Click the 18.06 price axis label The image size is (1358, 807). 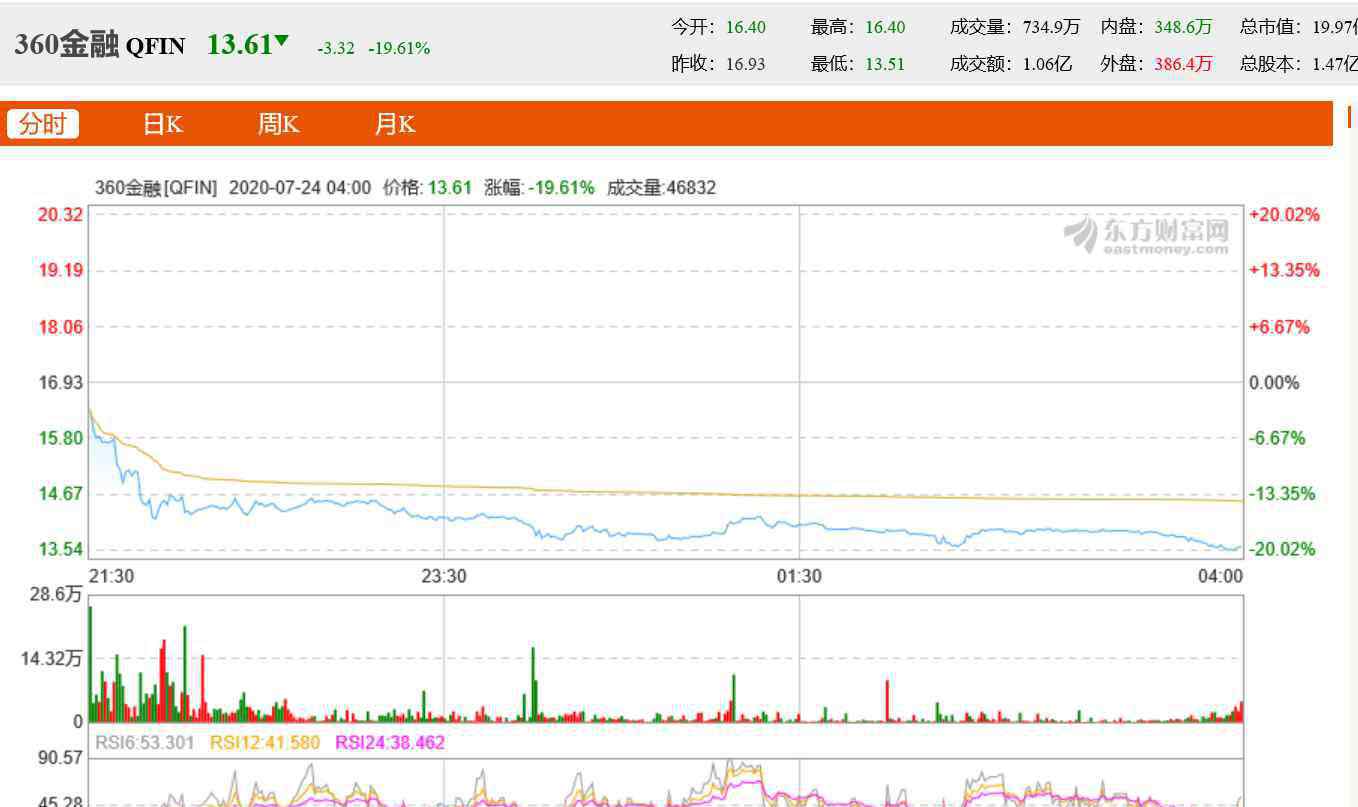click(60, 327)
